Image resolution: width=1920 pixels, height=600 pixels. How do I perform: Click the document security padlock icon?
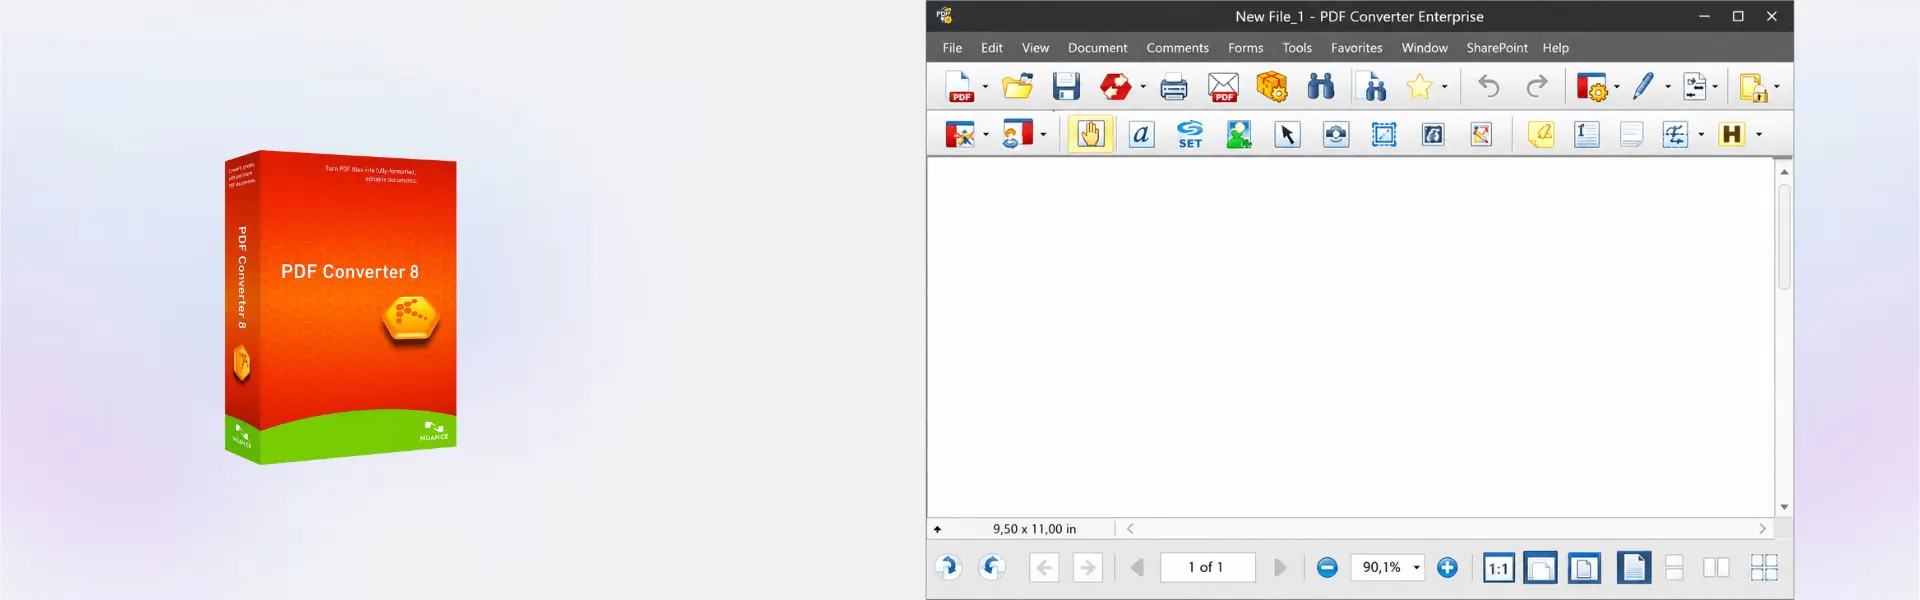pos(1753,88)
